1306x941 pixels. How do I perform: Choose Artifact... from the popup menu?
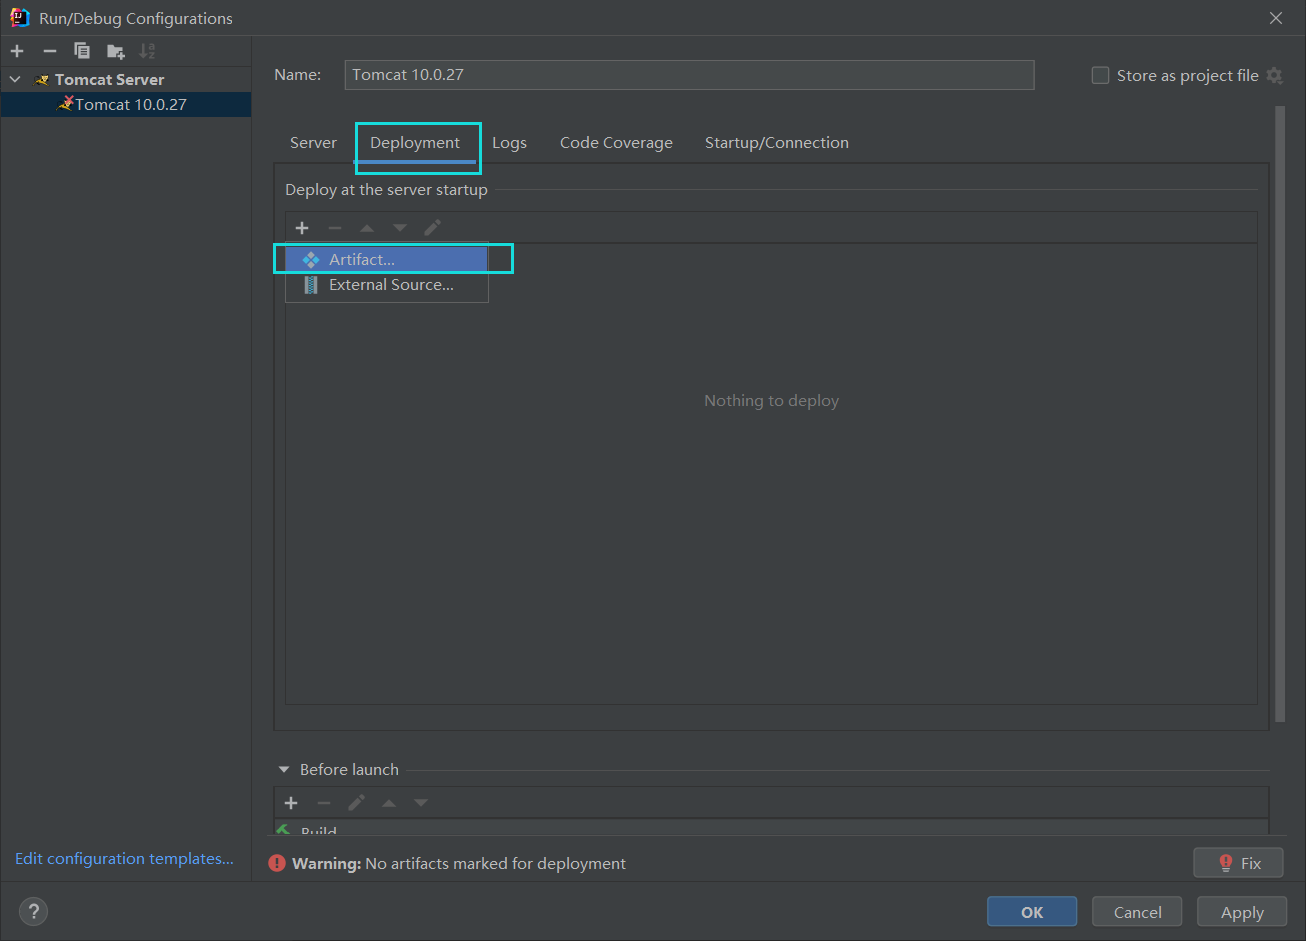click(x=387, y=259)
